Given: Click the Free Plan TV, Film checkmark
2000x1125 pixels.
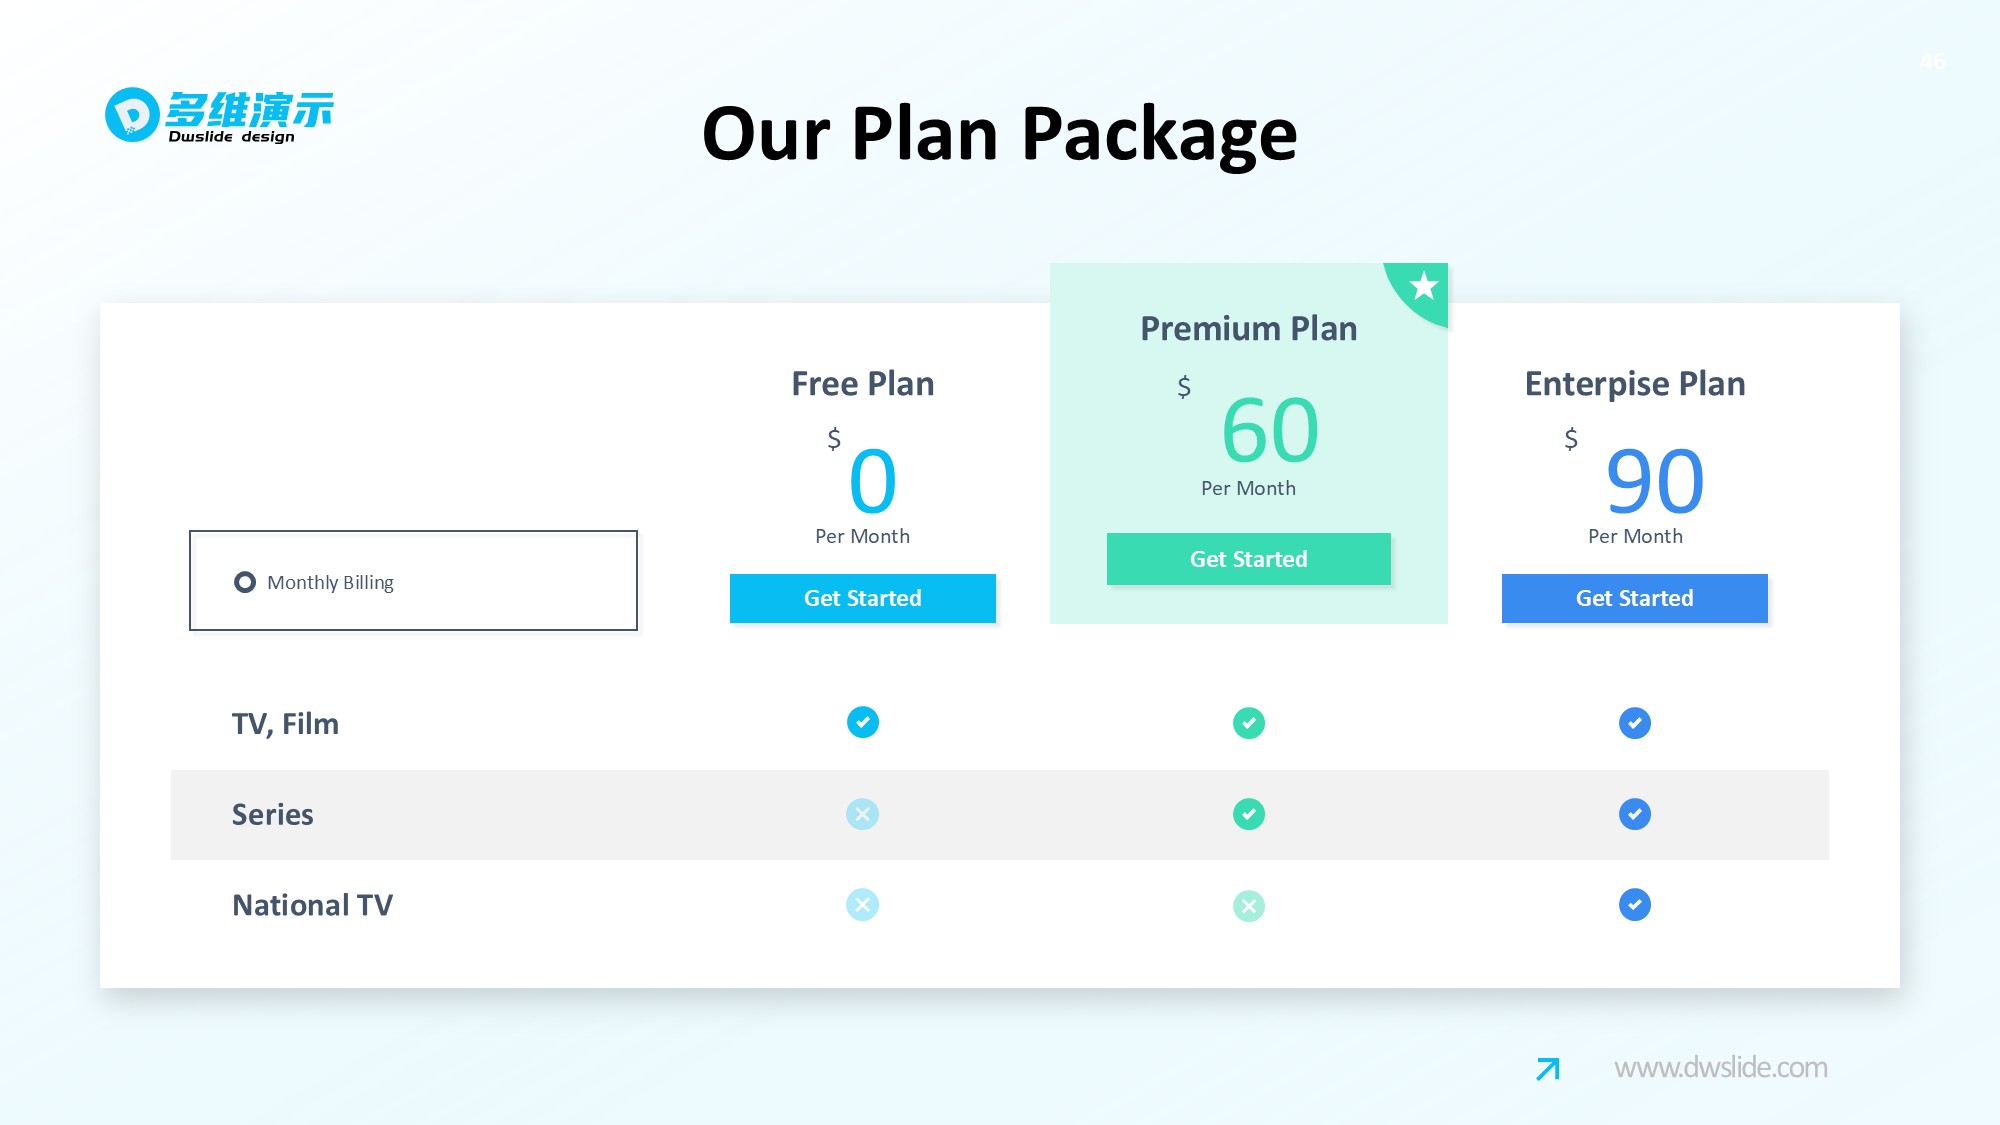Looking at the screenshot, I should [862, 722].
